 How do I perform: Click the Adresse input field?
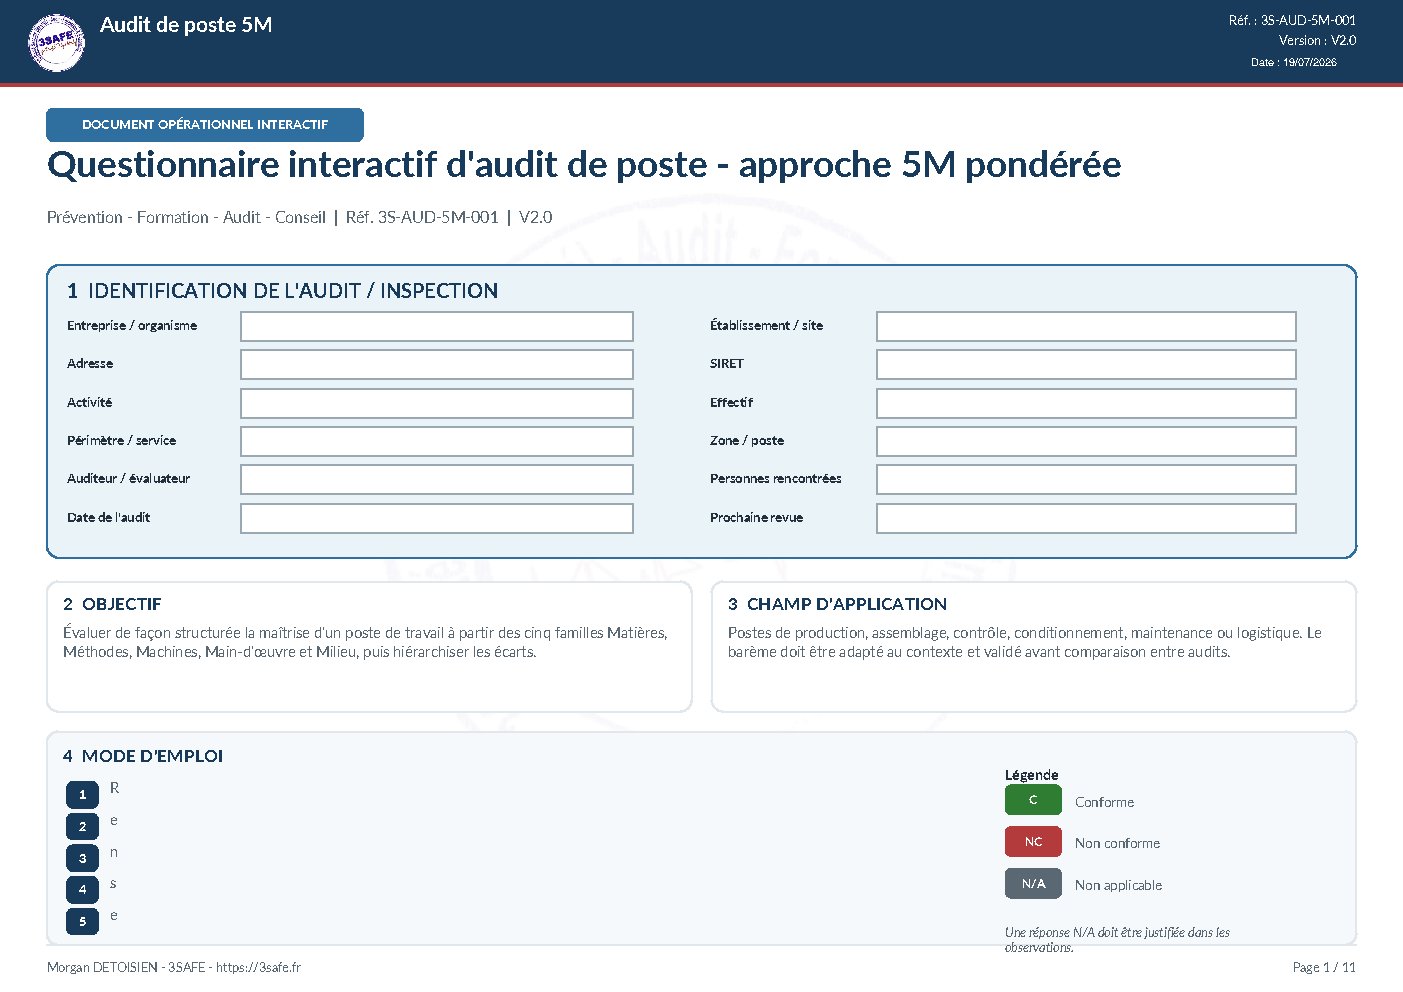coord(437,364)
